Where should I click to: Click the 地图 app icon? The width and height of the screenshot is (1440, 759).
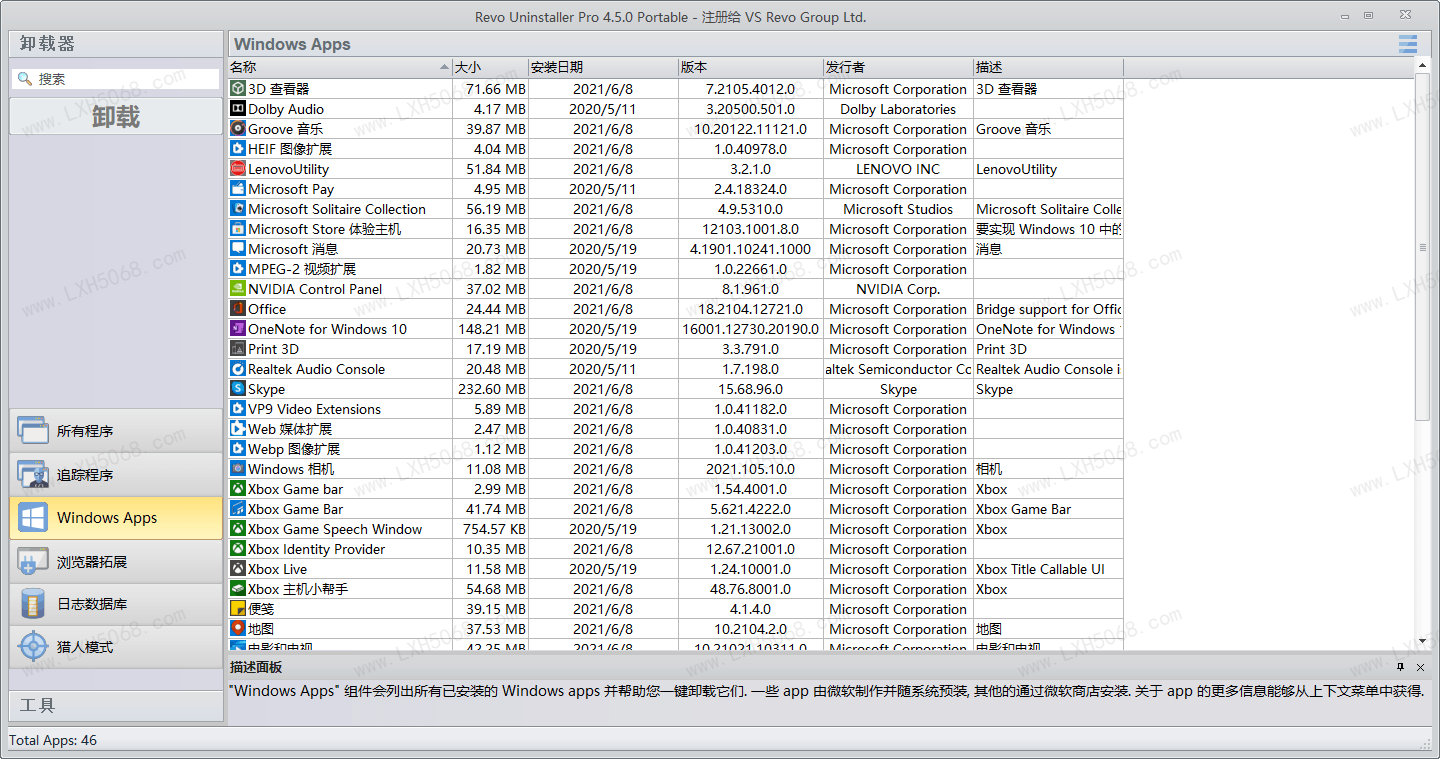[x=238, y=629]
